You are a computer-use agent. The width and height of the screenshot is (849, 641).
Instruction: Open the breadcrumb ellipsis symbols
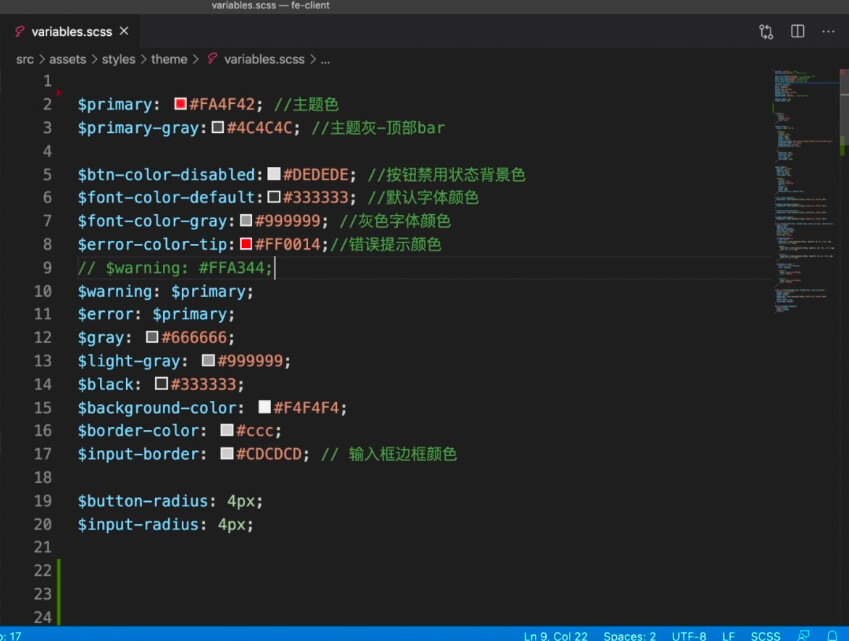pyautogui.click(x=325, y=60)
